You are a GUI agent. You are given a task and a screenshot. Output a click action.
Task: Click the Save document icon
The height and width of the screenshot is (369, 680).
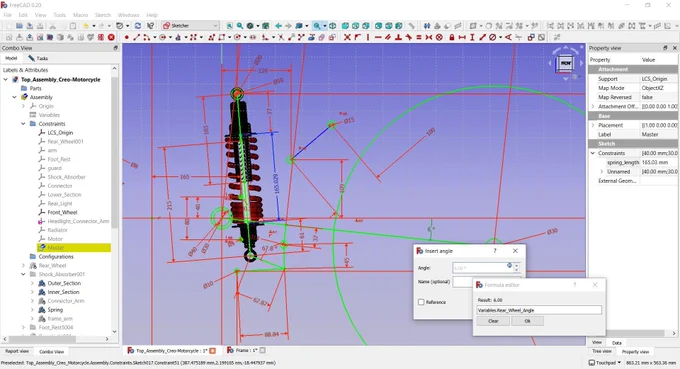click(29, 26)
